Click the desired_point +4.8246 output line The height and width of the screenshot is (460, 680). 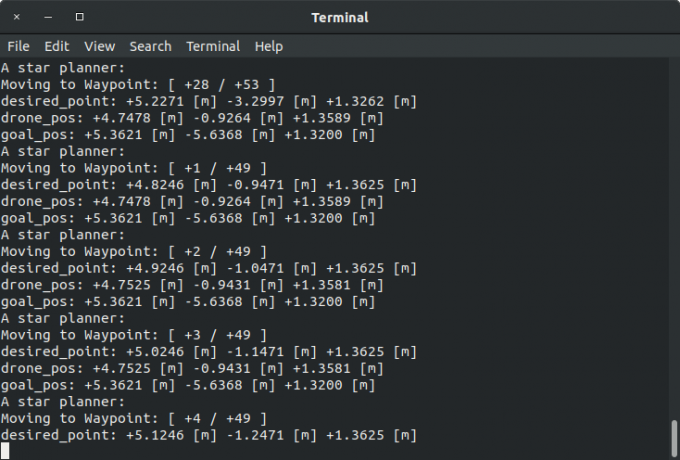208,185
